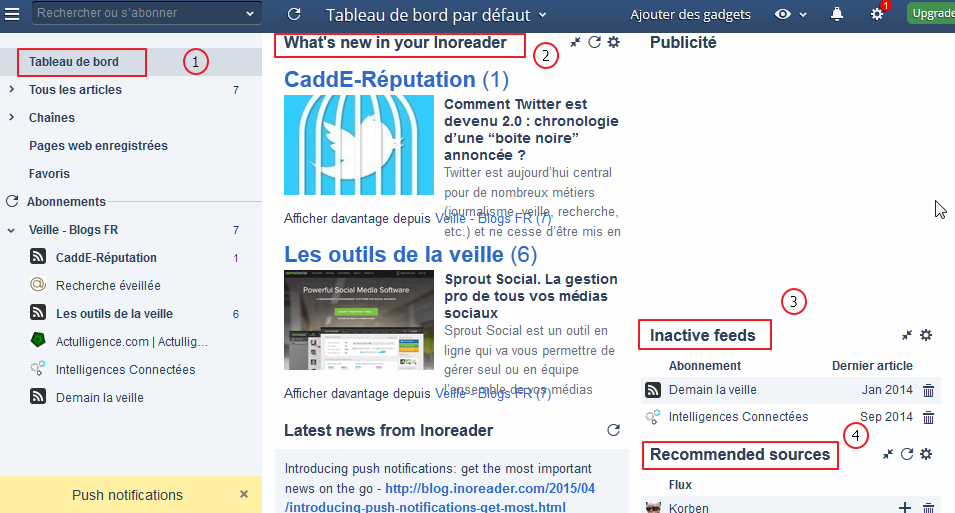Screen dimensions: 955x513
Task: Click the Upgrade button
Action: [931, 13]
